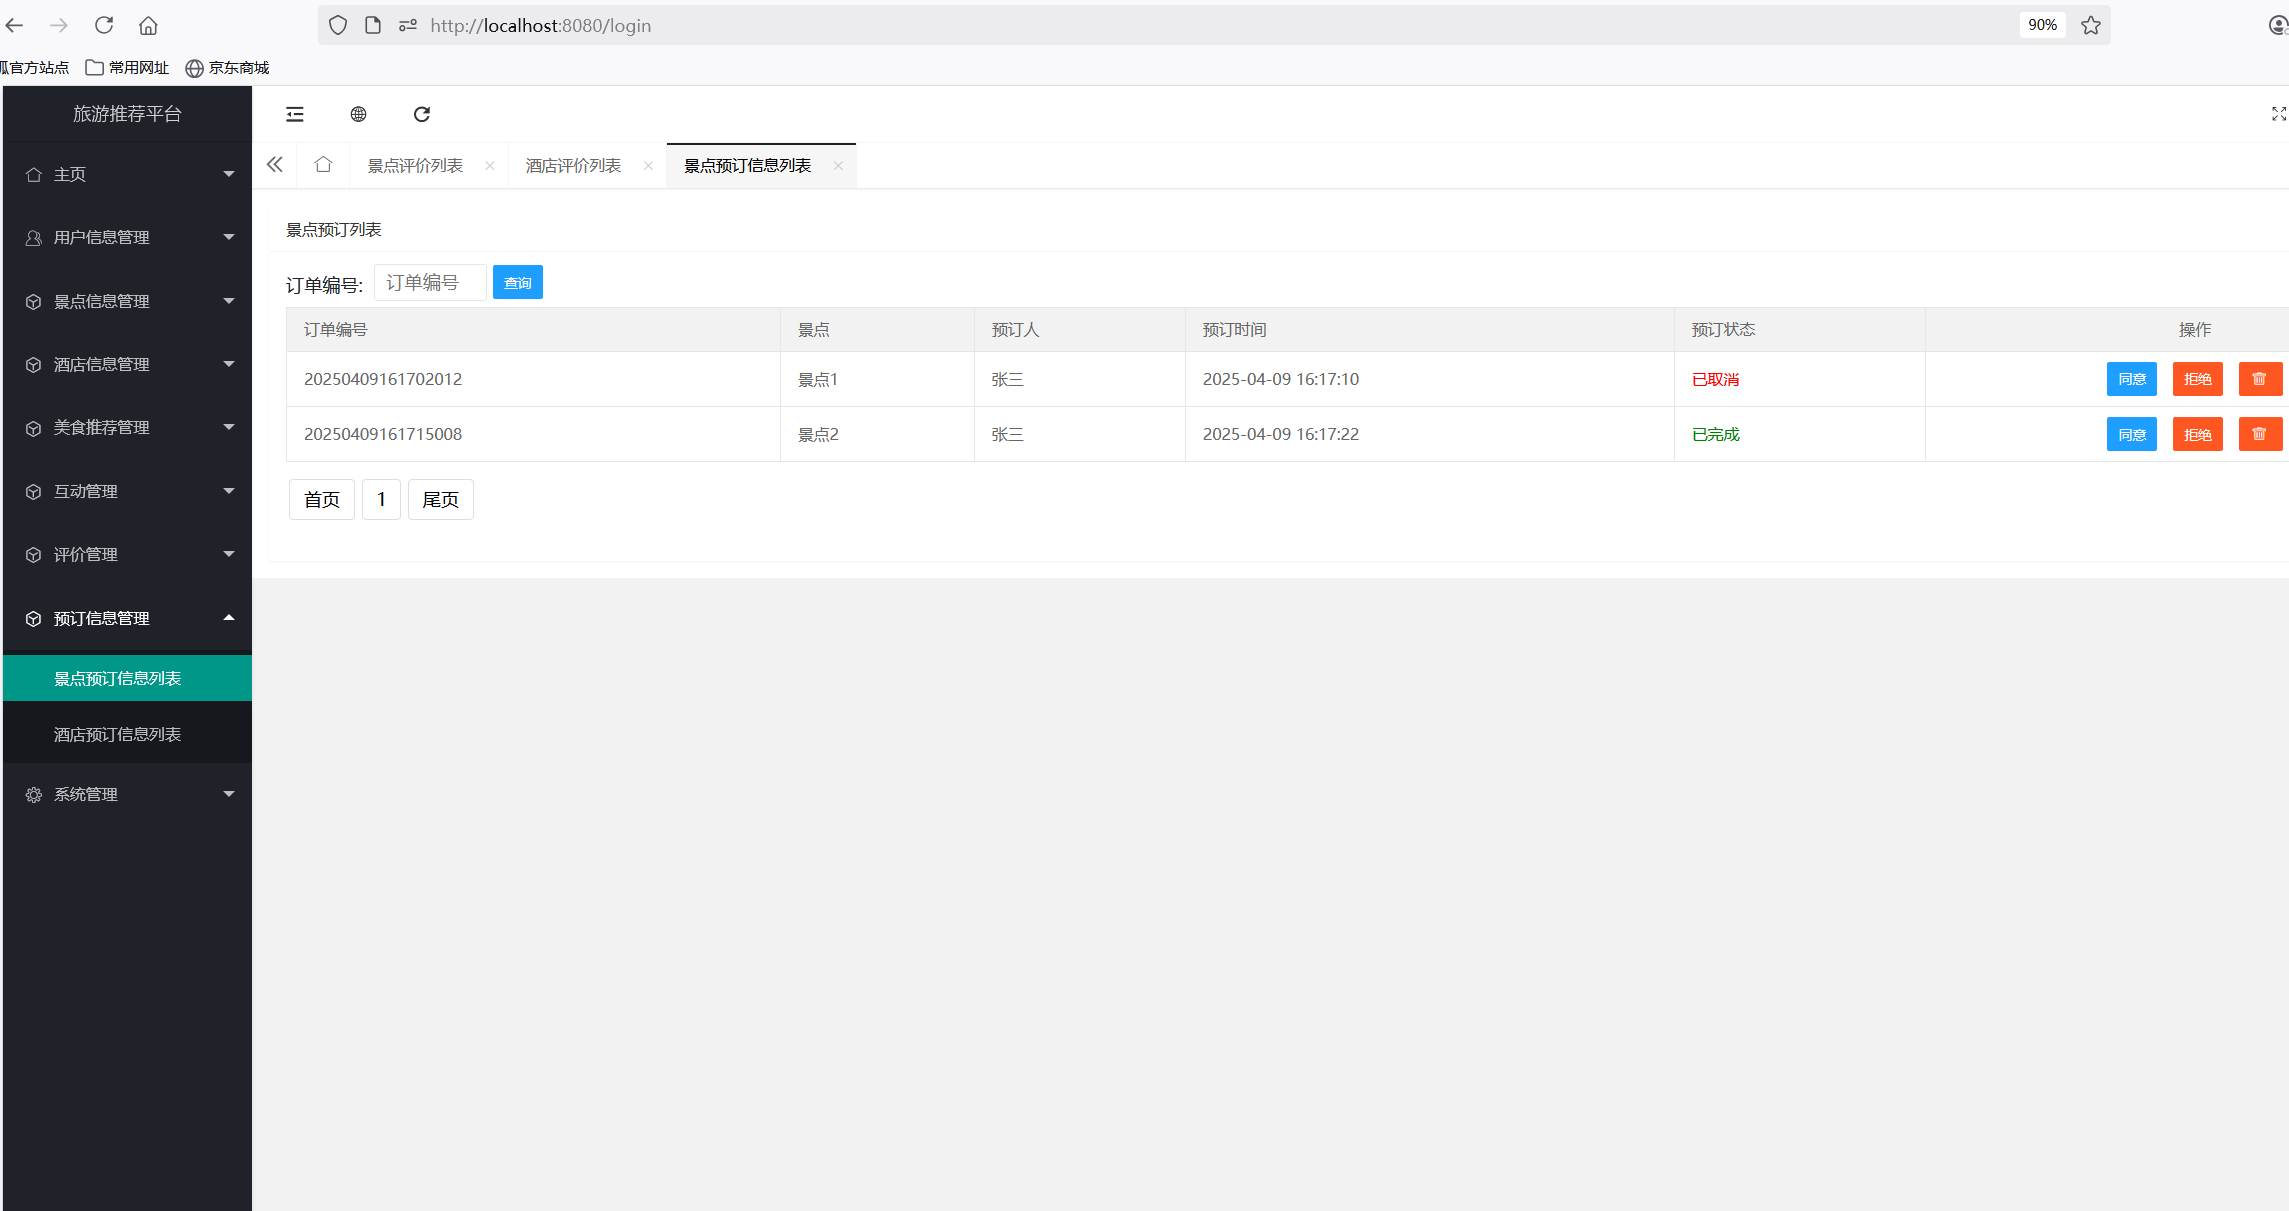Switch to the 酒店评价列表 tab

pos(573,166)
